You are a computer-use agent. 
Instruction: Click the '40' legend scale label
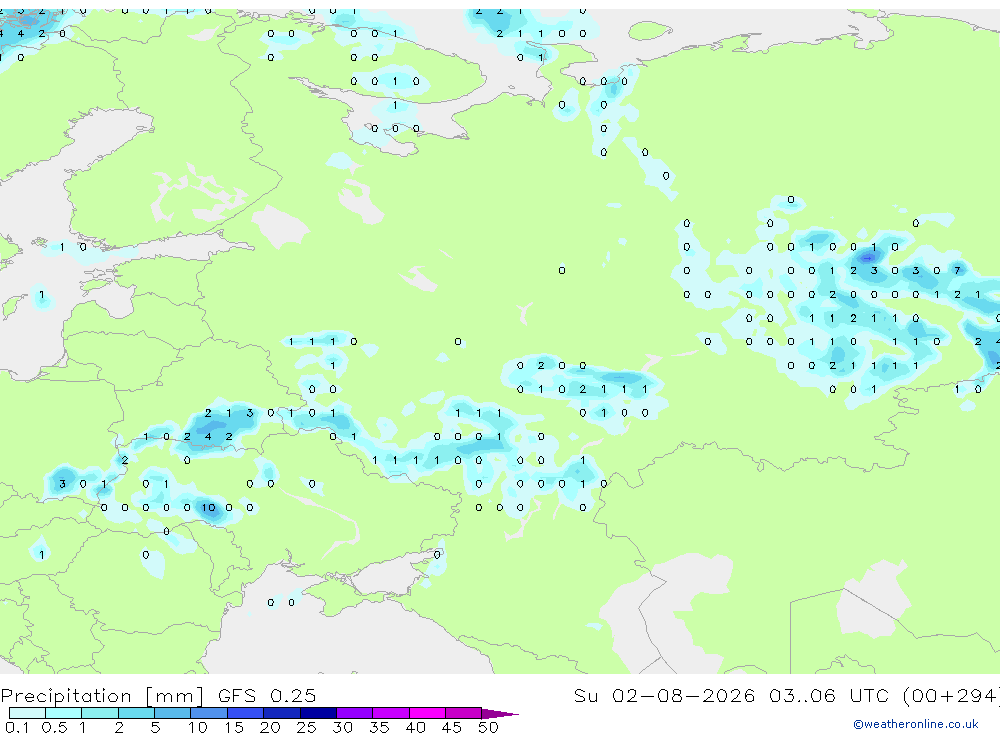point(415,727)
